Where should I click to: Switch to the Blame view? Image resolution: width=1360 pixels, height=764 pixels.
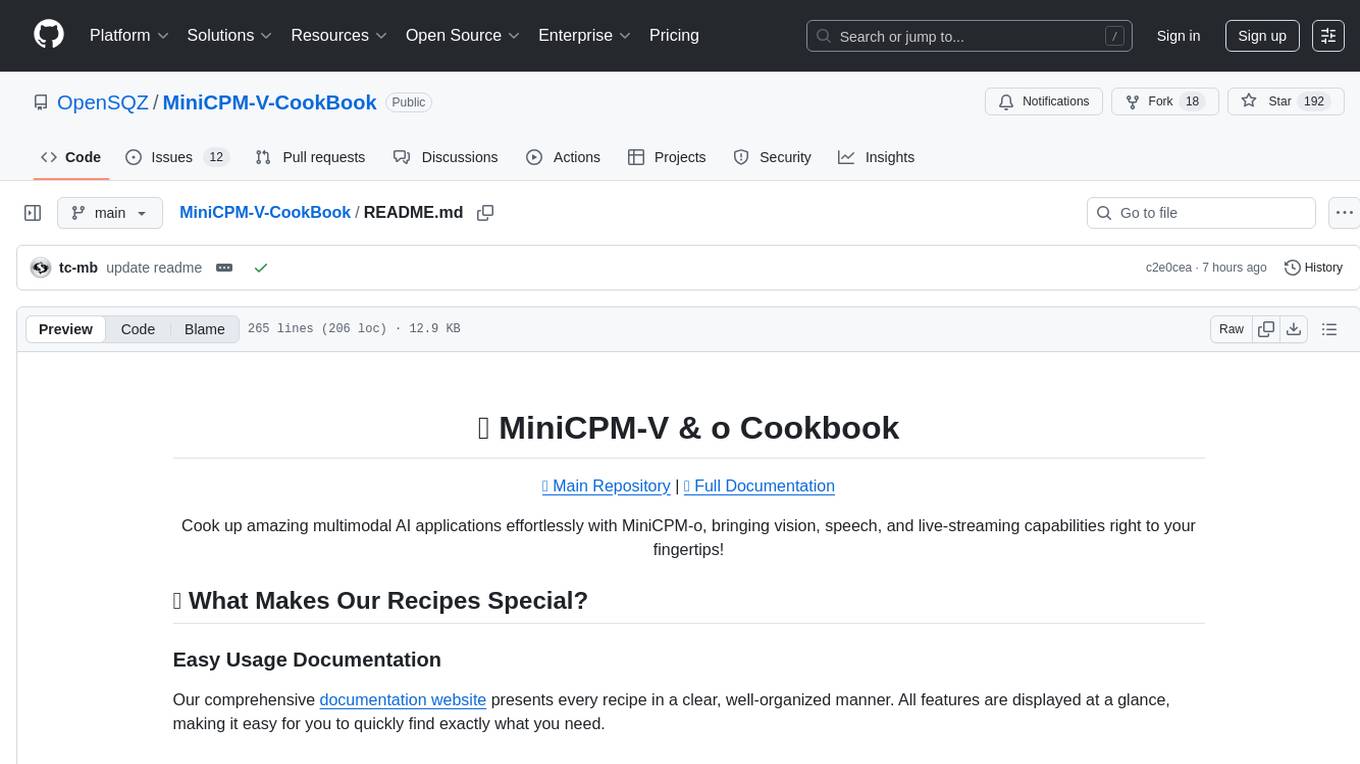[x=204, y=329]
